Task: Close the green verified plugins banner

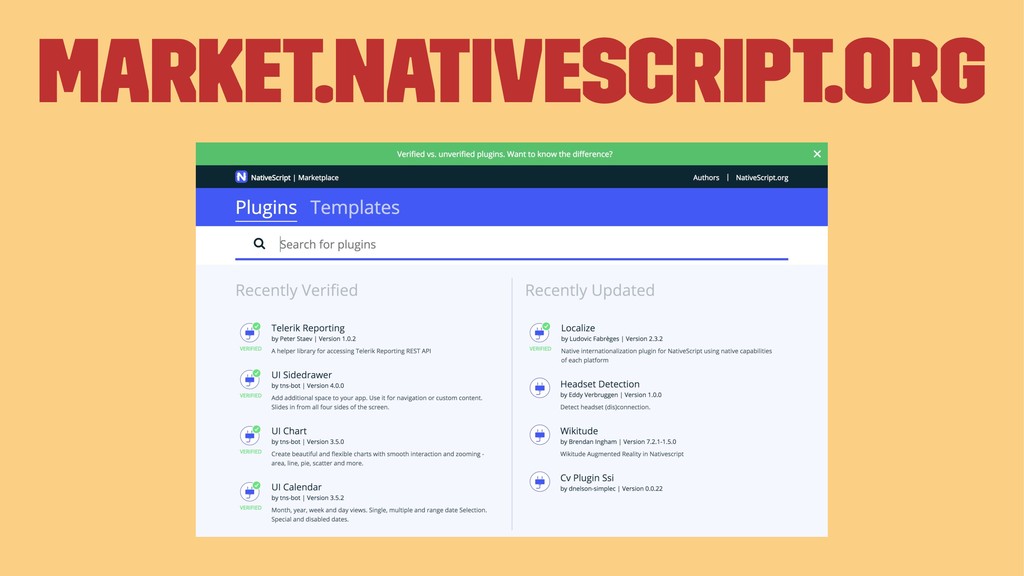Action: tap(817, 154)
